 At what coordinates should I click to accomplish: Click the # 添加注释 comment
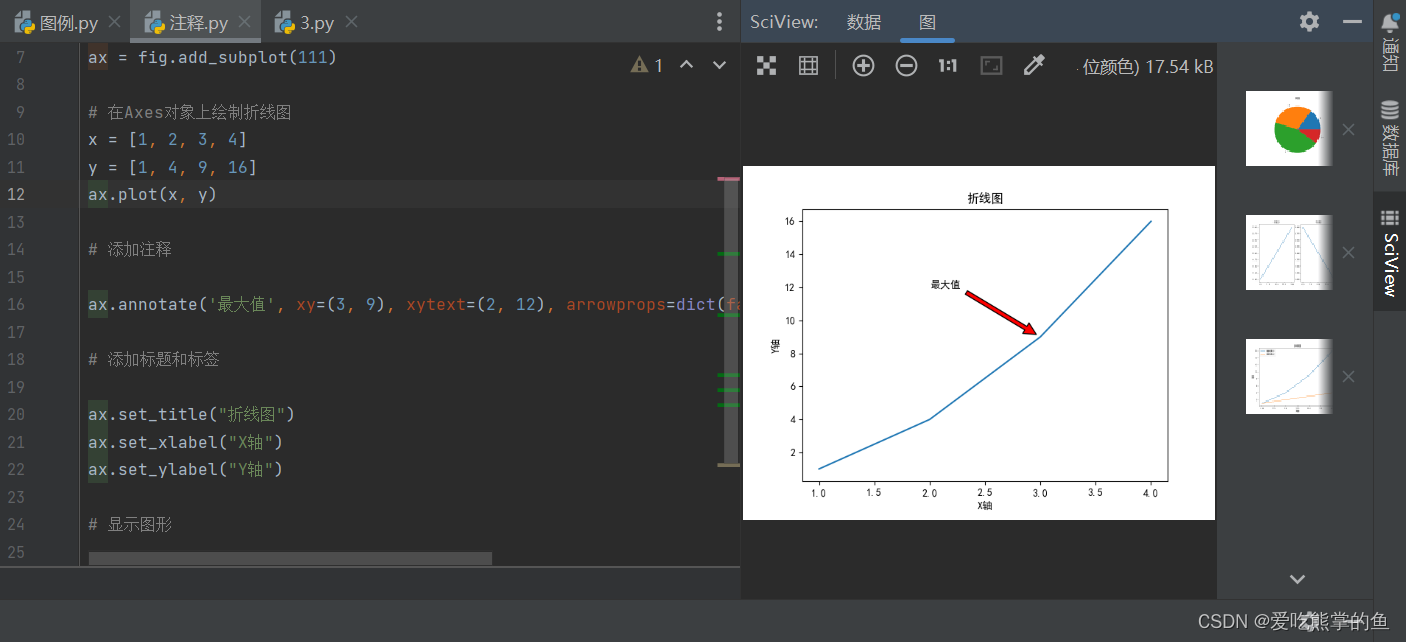130,249
